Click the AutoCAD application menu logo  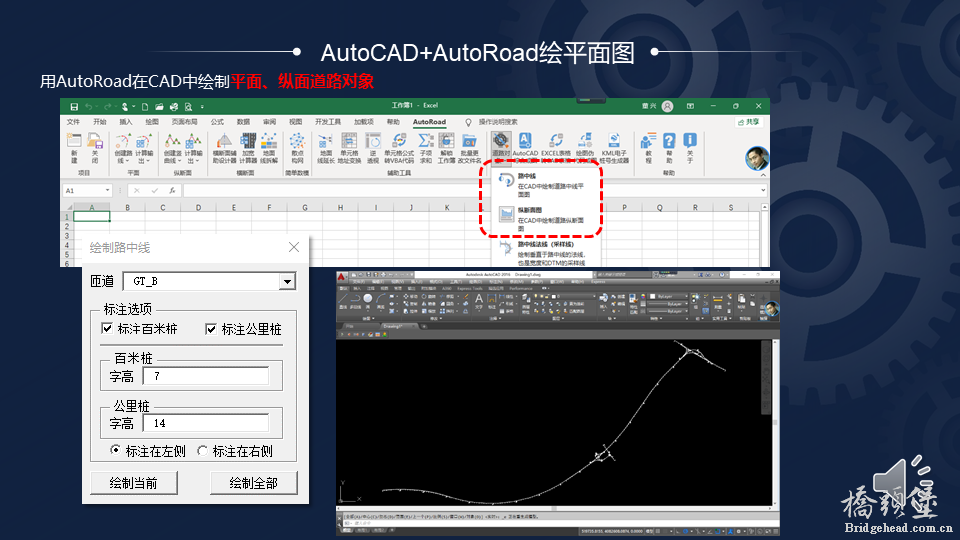pos(342,277)
